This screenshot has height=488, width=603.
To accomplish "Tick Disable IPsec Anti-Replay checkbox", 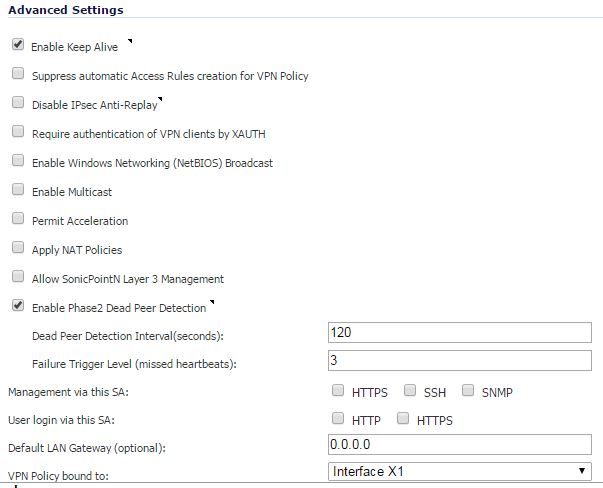I will click(18, 102).
